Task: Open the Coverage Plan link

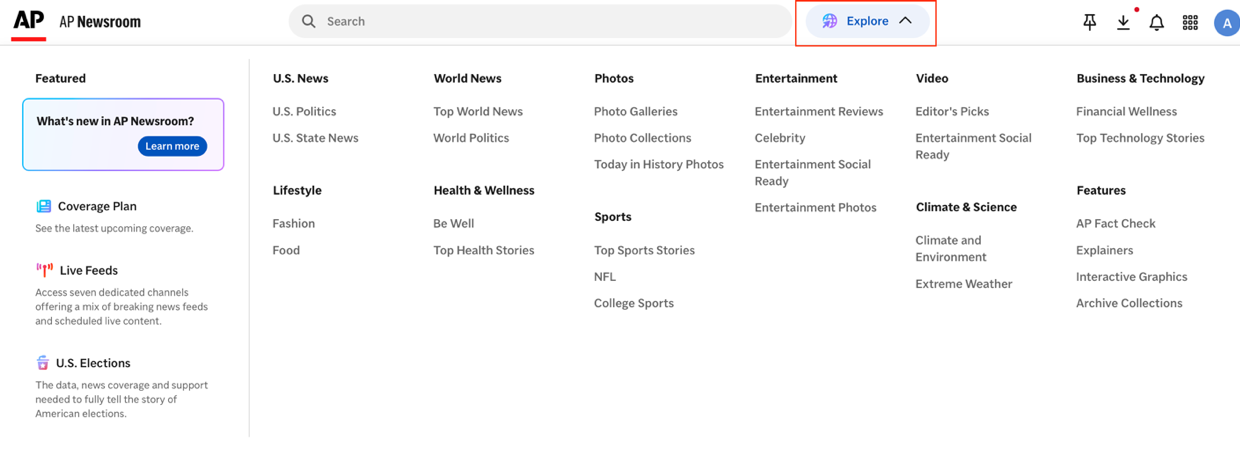Action: coord(97,206)
